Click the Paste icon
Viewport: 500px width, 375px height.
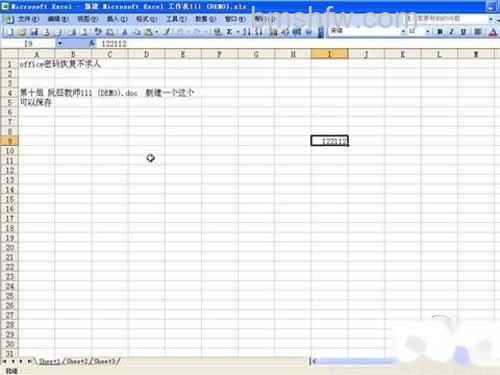coord(148,32)
